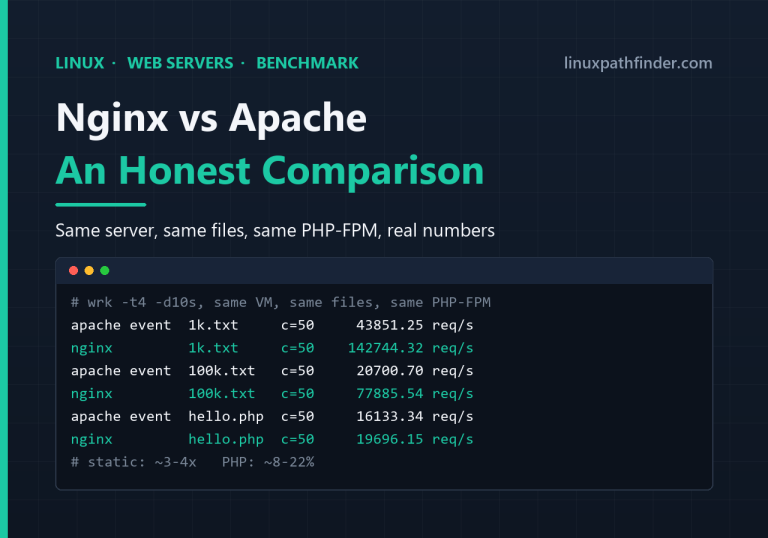
Task: Click the green dot in terminal header
Action: [x=105, y=270]
